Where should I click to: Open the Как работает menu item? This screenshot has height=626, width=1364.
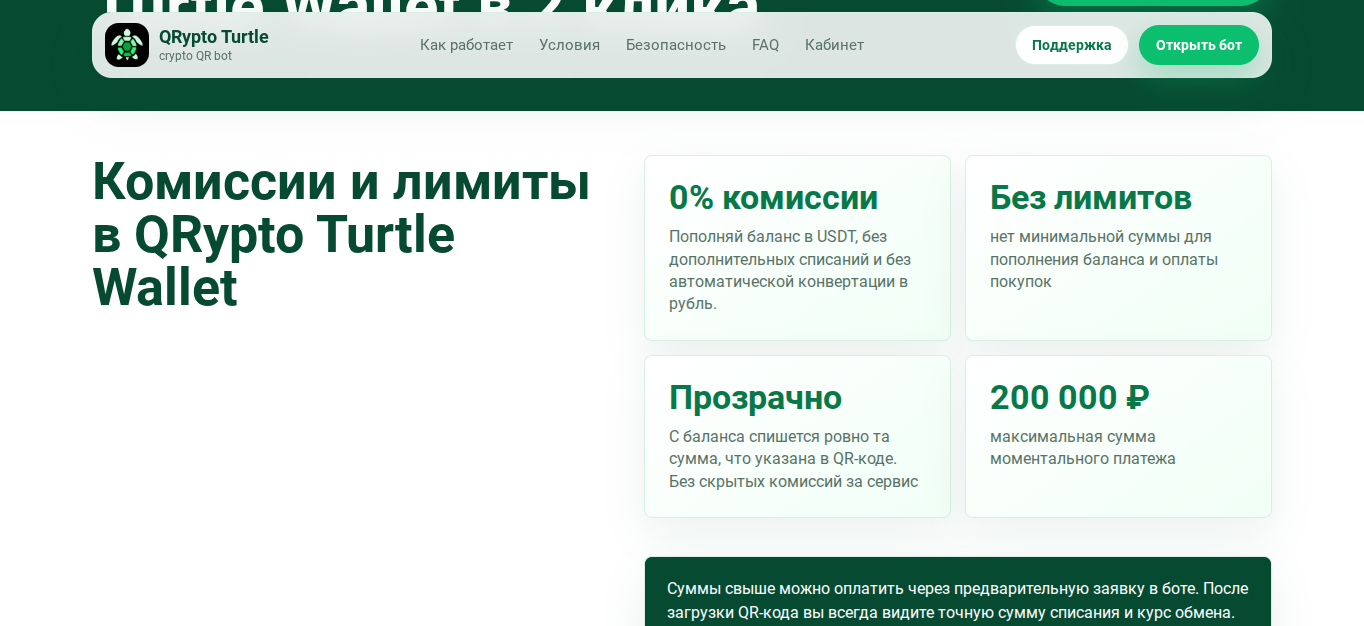[x=466, y=45]
